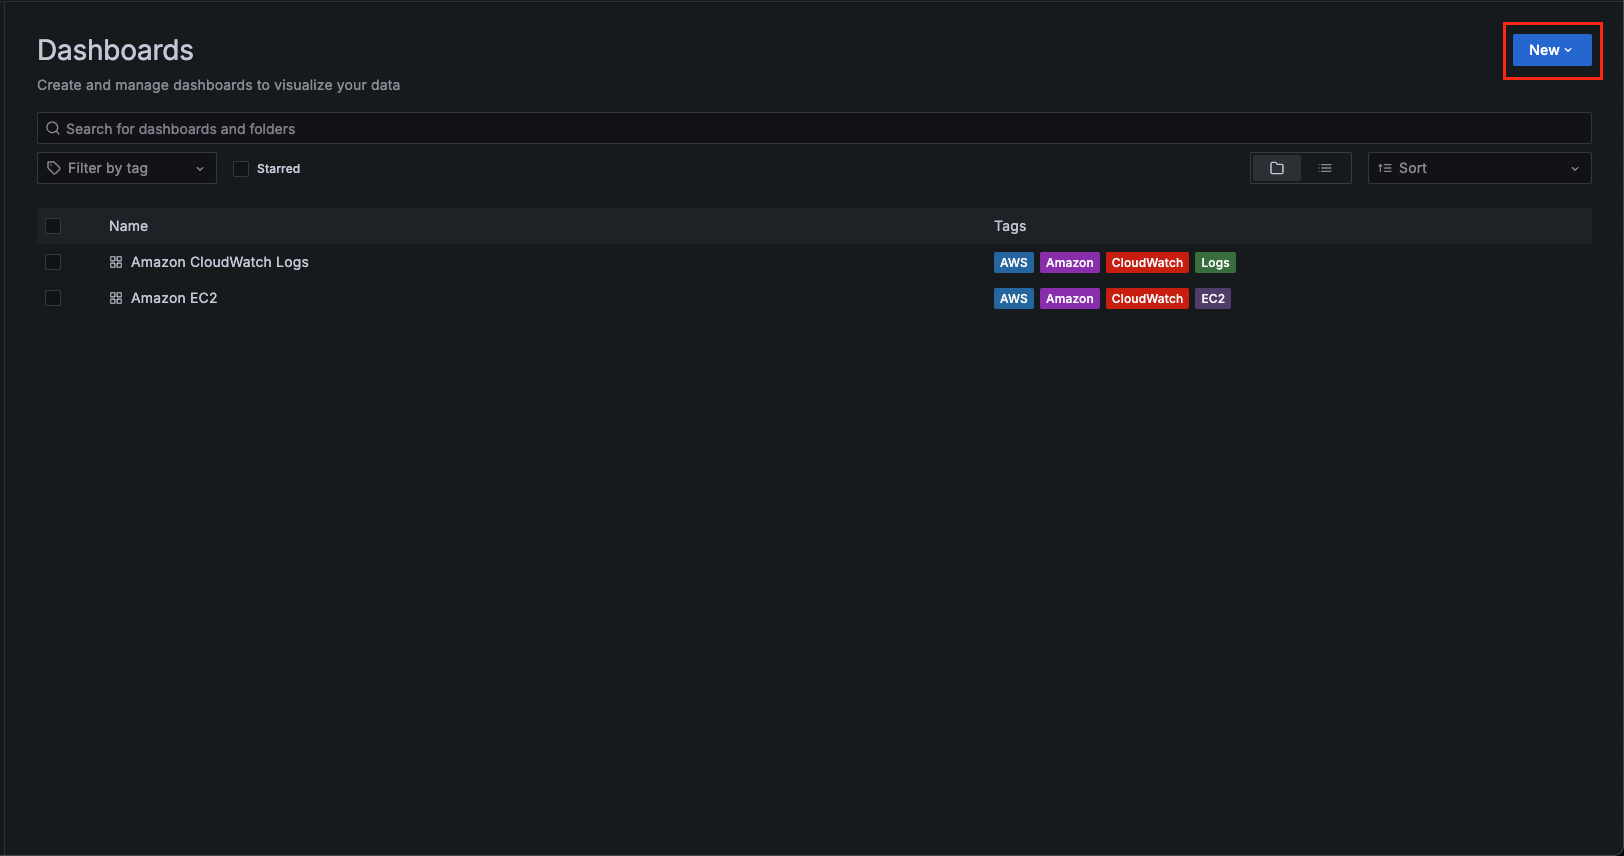
Task: Click Amazon tag on Amazon EC2 row
Action: click(x=1070, y=299)
